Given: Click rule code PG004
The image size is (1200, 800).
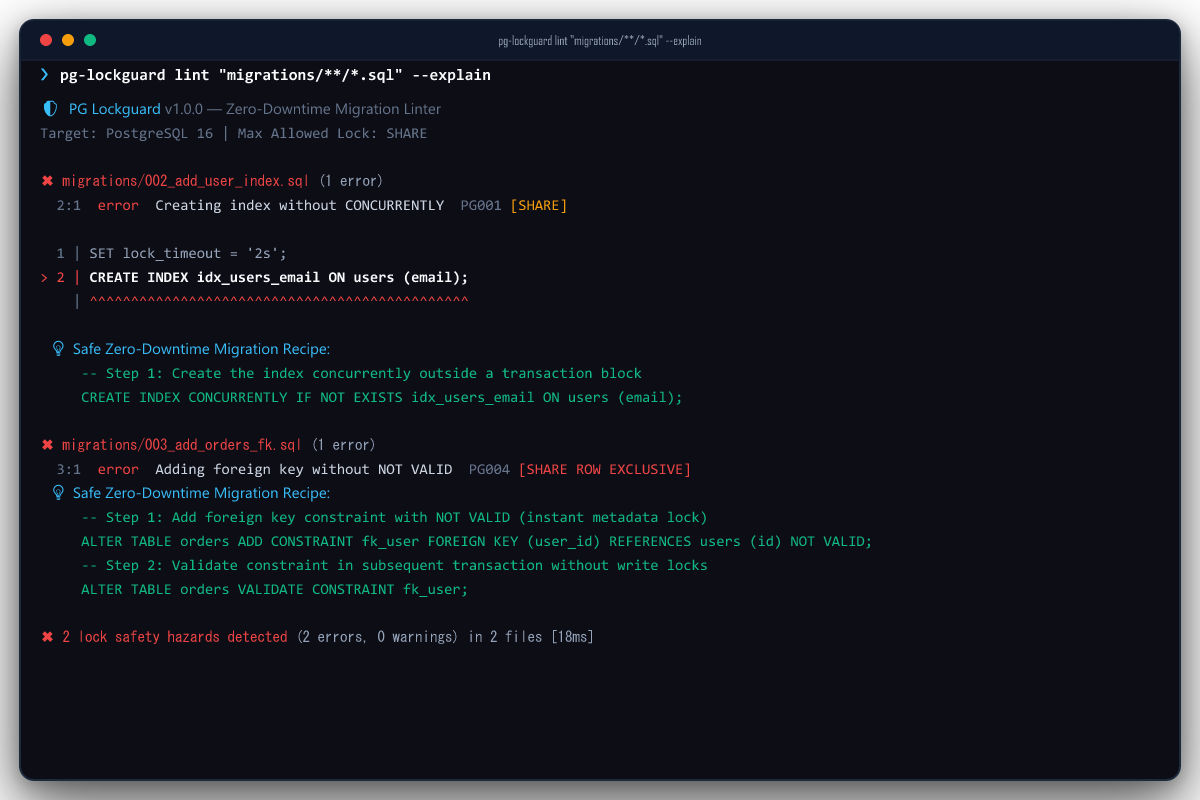Looking at the screenshot, I should tap(489, 469).
